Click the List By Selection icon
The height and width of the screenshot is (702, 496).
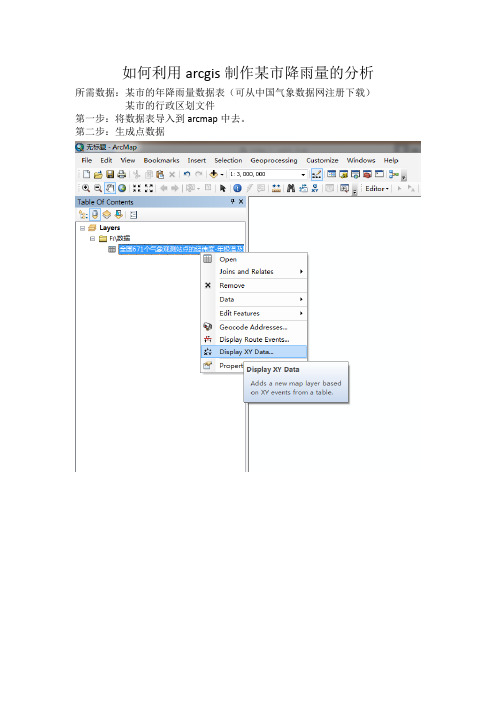118,215
